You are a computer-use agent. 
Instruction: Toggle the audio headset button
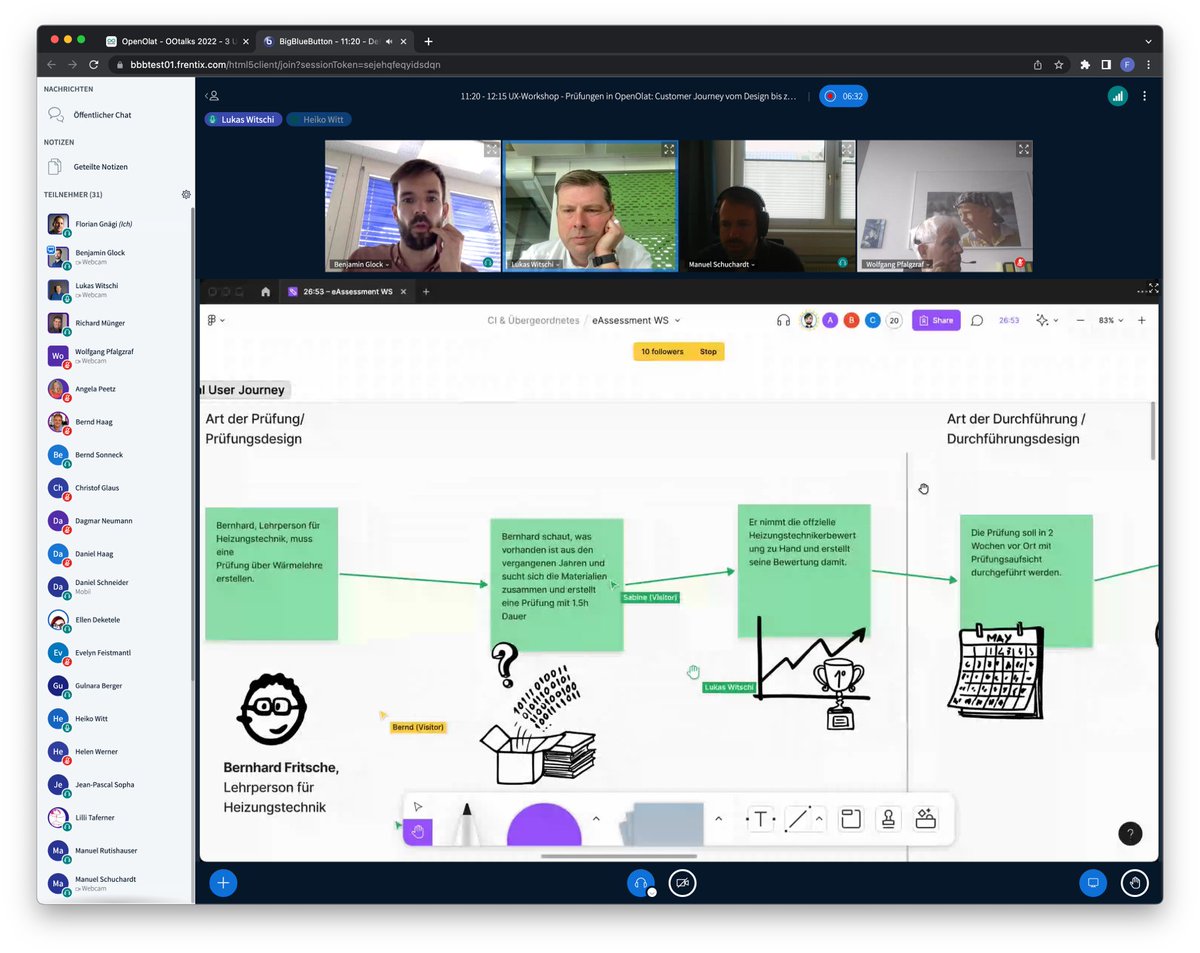(641, 883)
